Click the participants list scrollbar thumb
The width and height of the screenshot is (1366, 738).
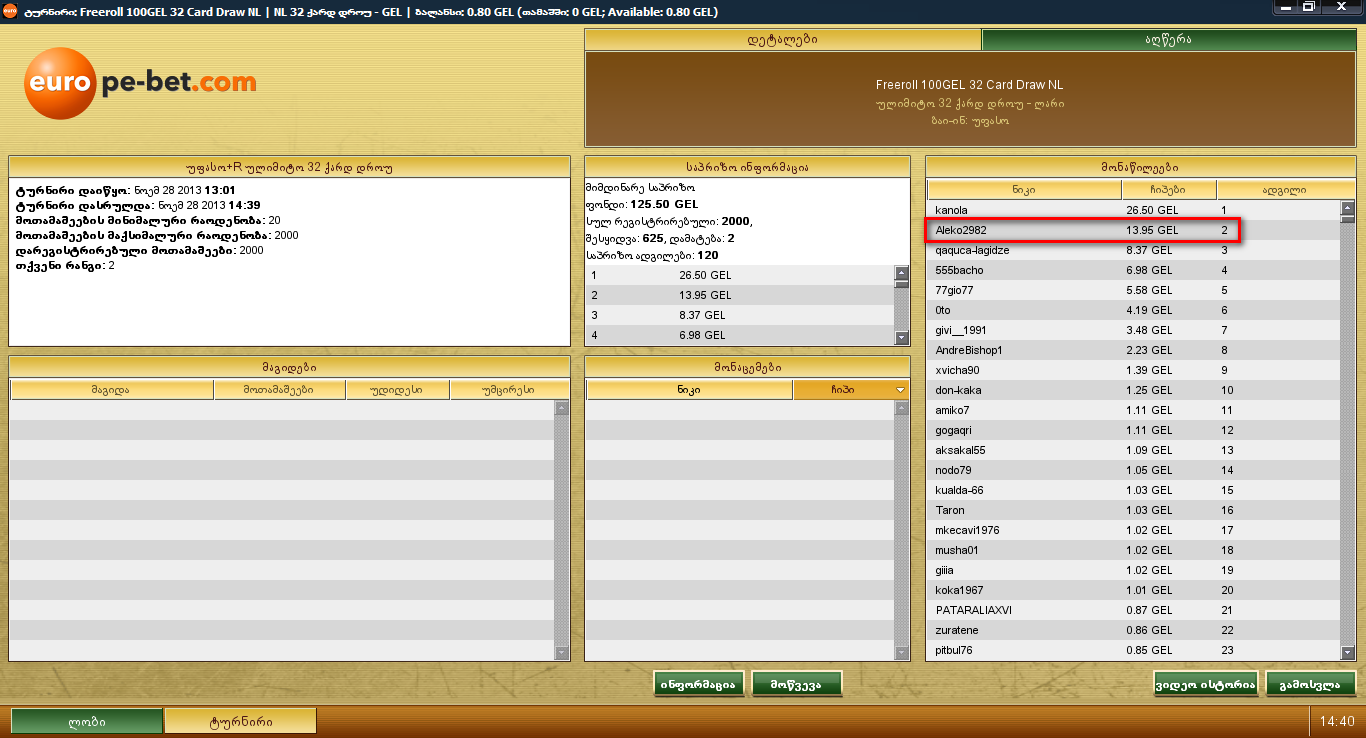tap(1347, 219)
